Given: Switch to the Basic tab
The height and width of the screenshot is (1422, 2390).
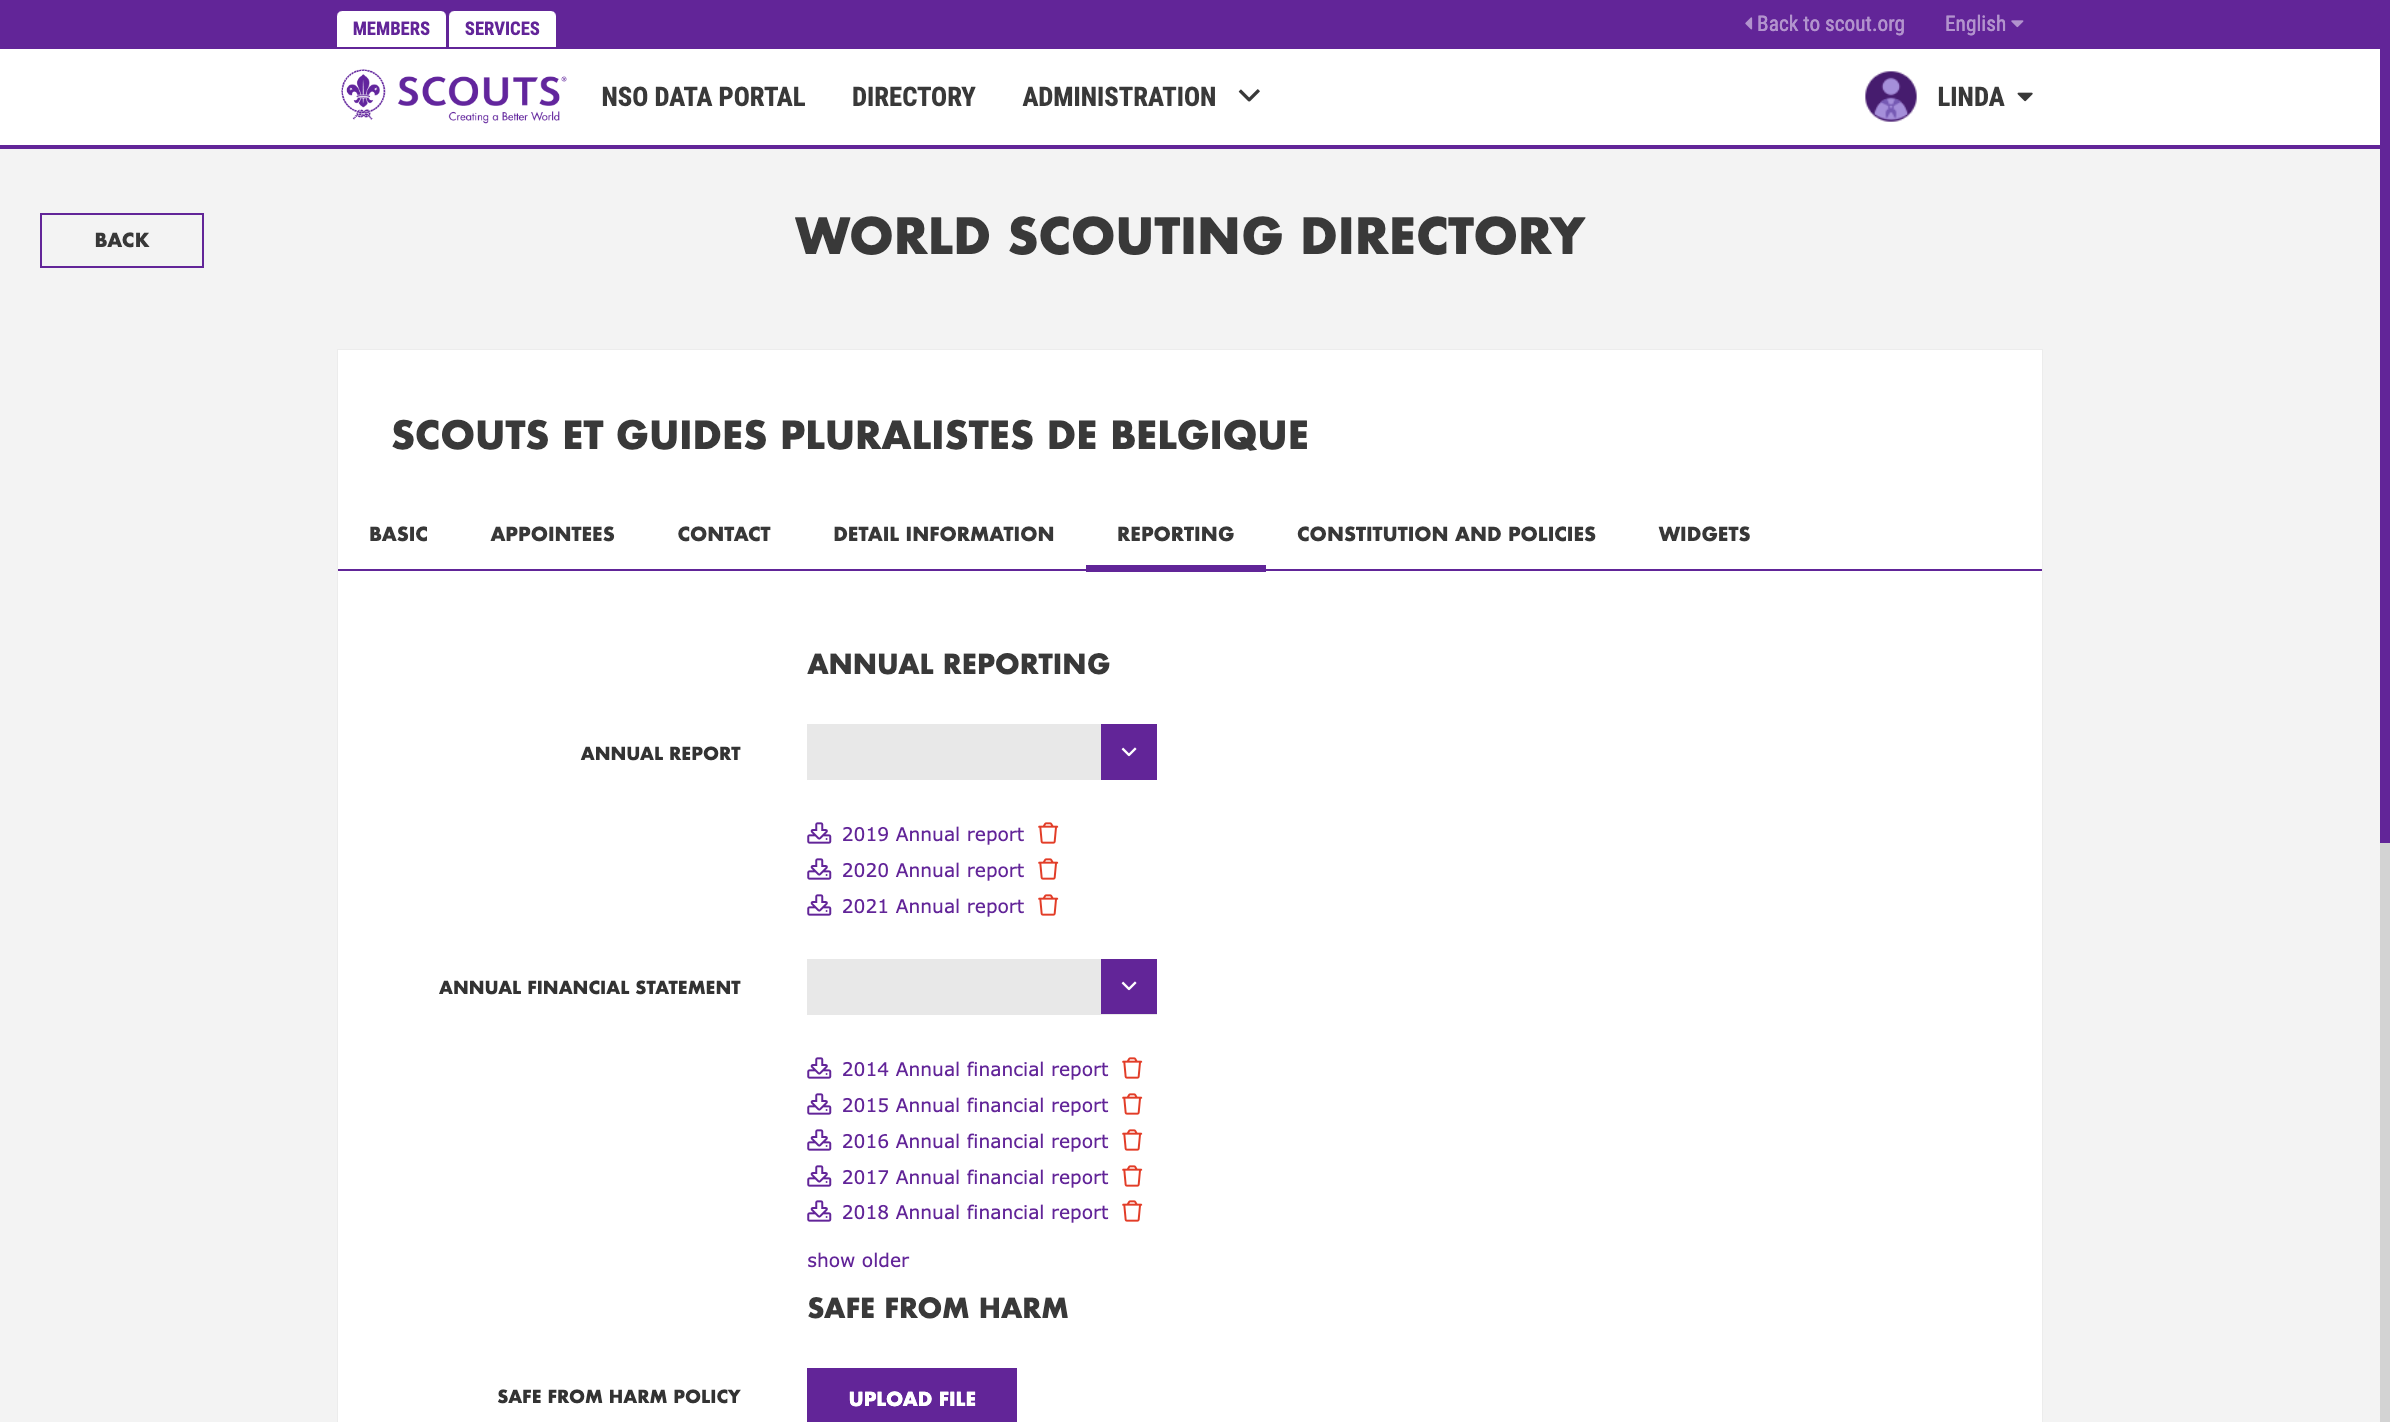Looking at the screenshot, I should (x=398, y=534).
